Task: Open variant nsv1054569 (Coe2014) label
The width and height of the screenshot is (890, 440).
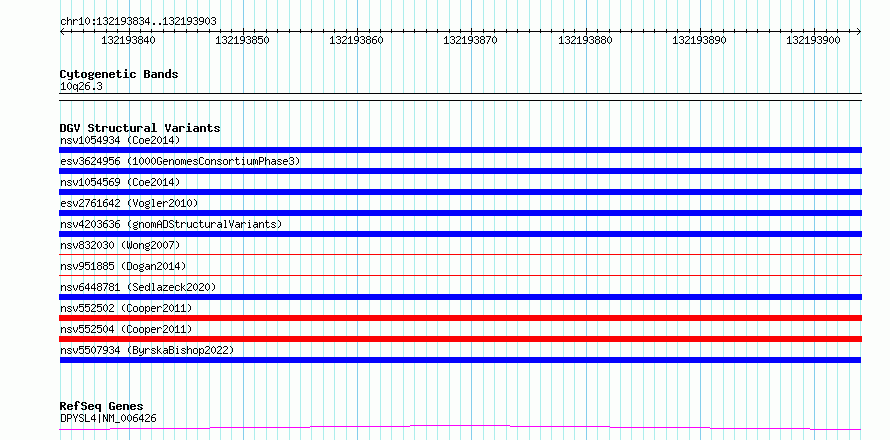Action: (x=120, y=182)
